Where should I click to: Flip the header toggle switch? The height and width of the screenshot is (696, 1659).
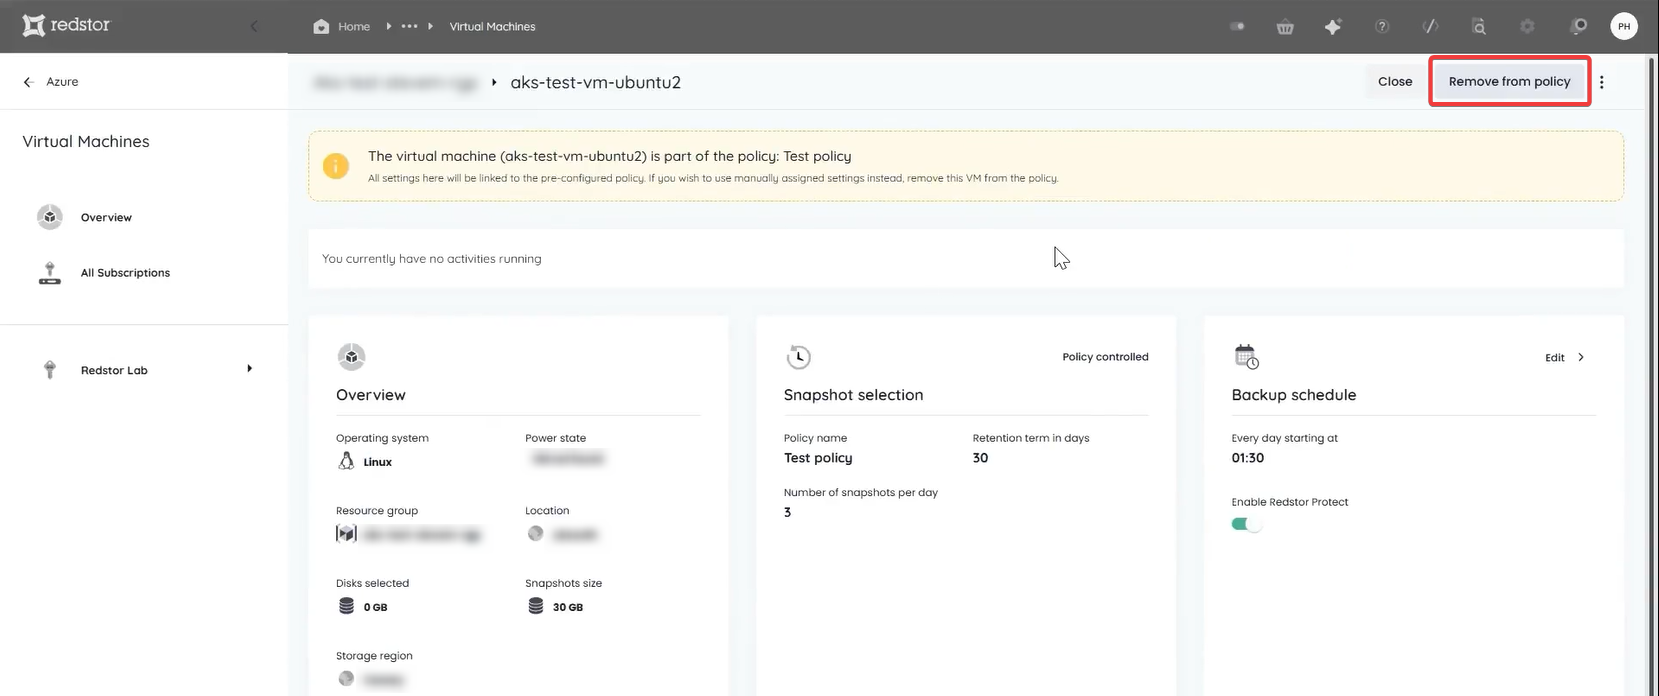(1237, 27)
